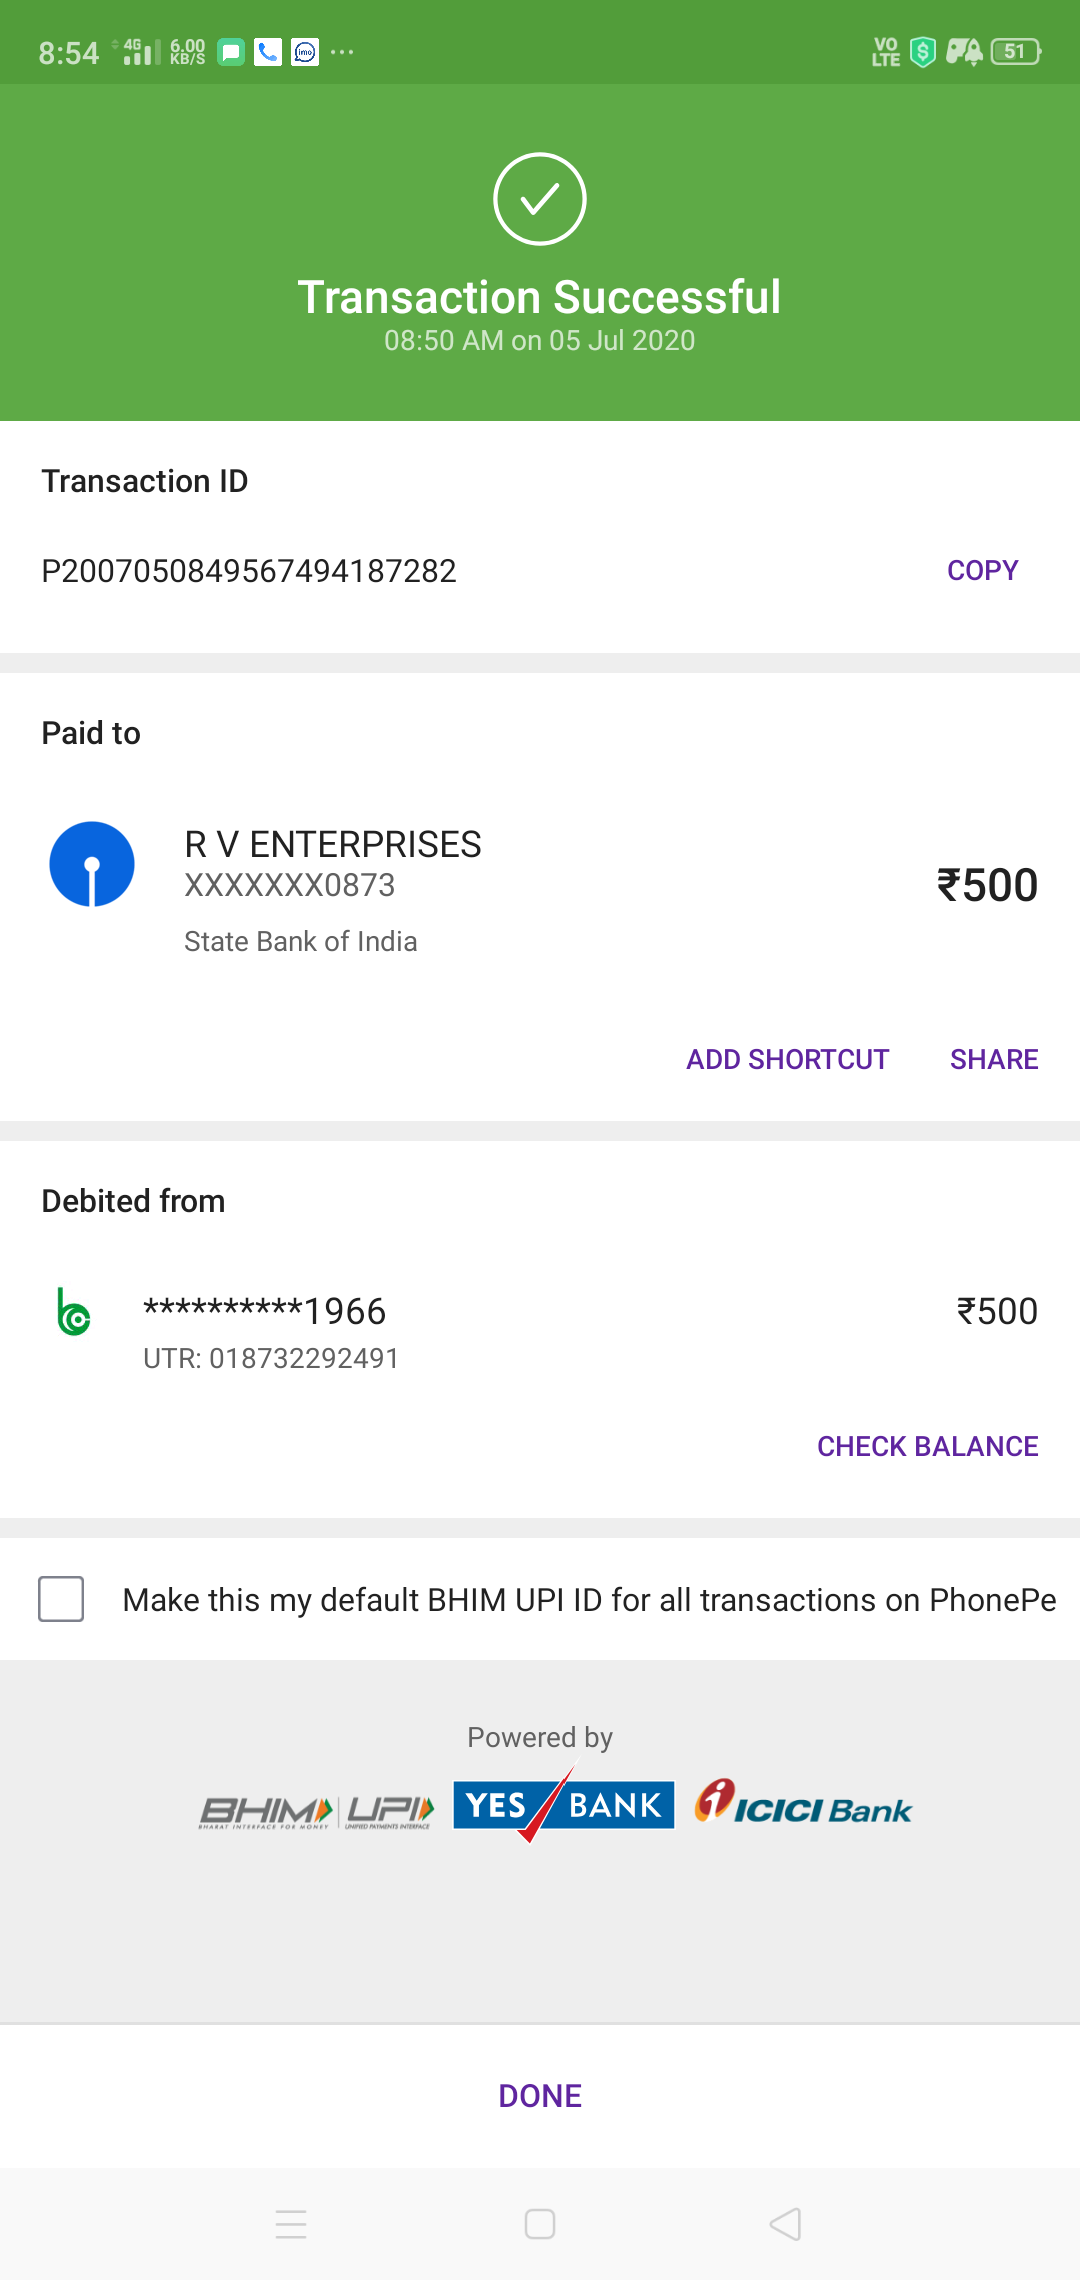The width and height of the screenshot is (1080, 2280).
Task: Tap the transaction success checkmark icon
Action: pyautogui.click(x=539, y=199)
